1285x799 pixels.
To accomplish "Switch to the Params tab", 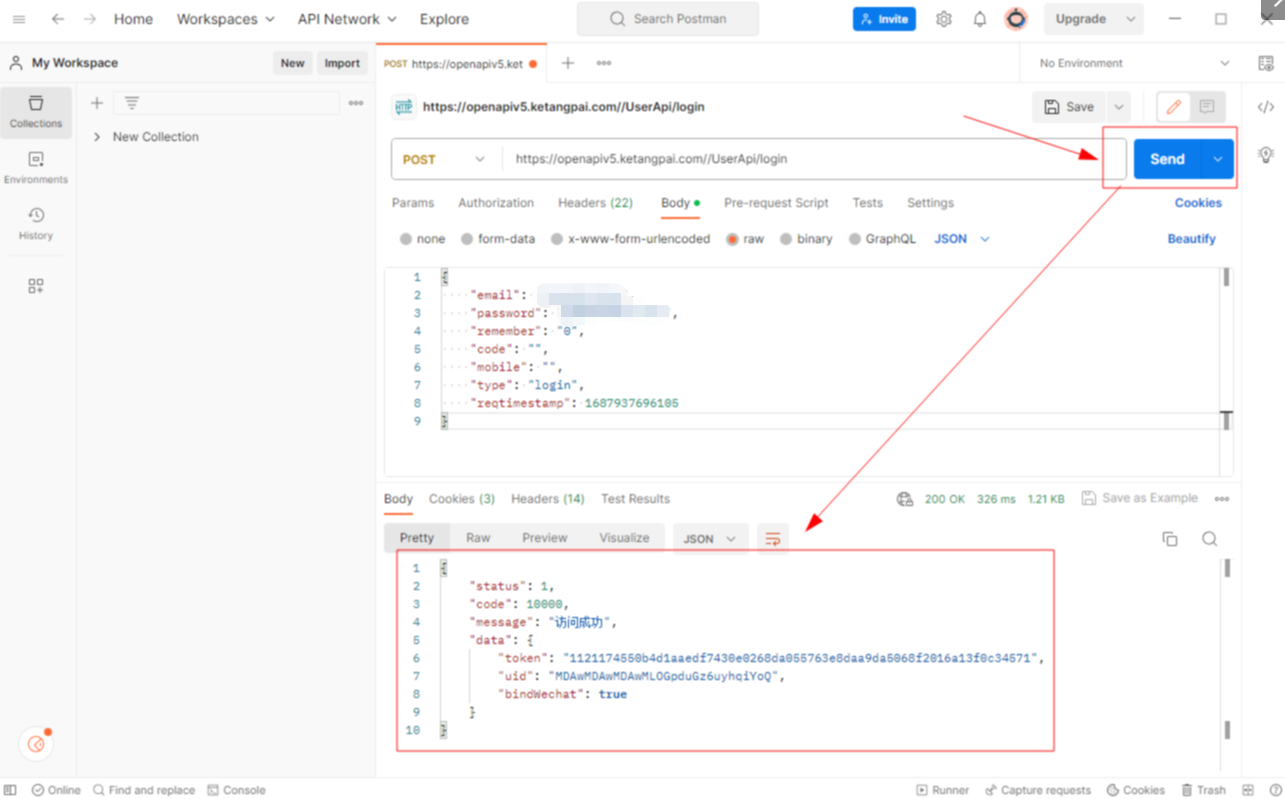I will point(413,203).
